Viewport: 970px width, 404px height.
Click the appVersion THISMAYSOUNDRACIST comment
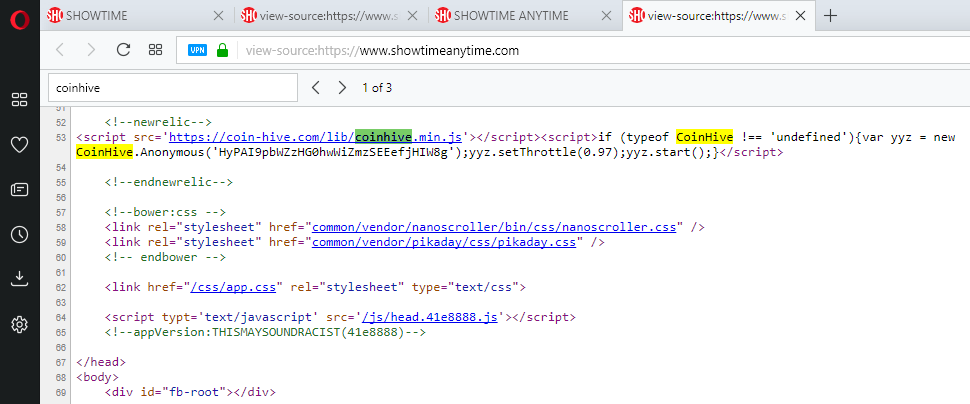pos(266,332)
